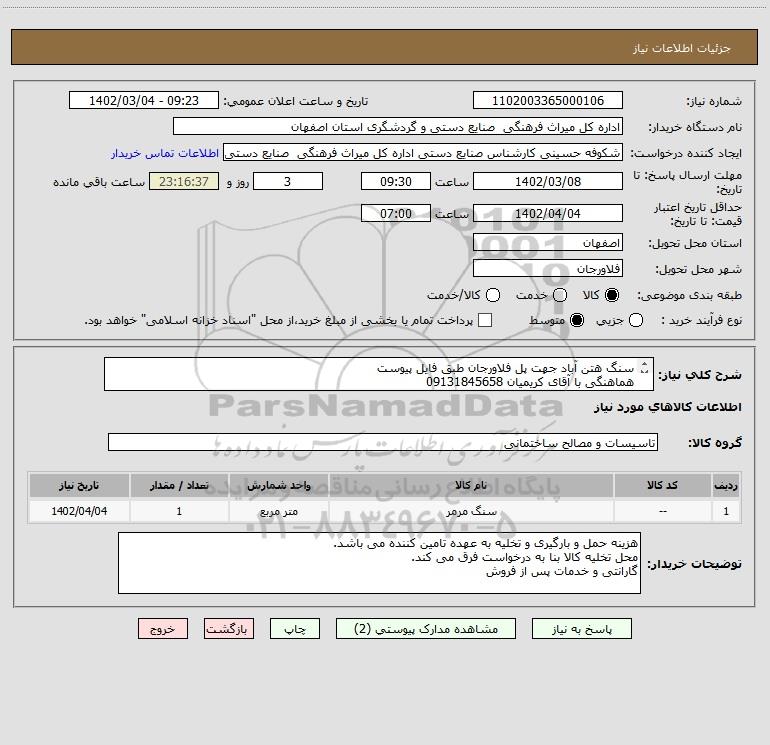770x745 pixels.
Task: Click the 1402/04/04 date cell in table
Action: (x=79, y=511)
